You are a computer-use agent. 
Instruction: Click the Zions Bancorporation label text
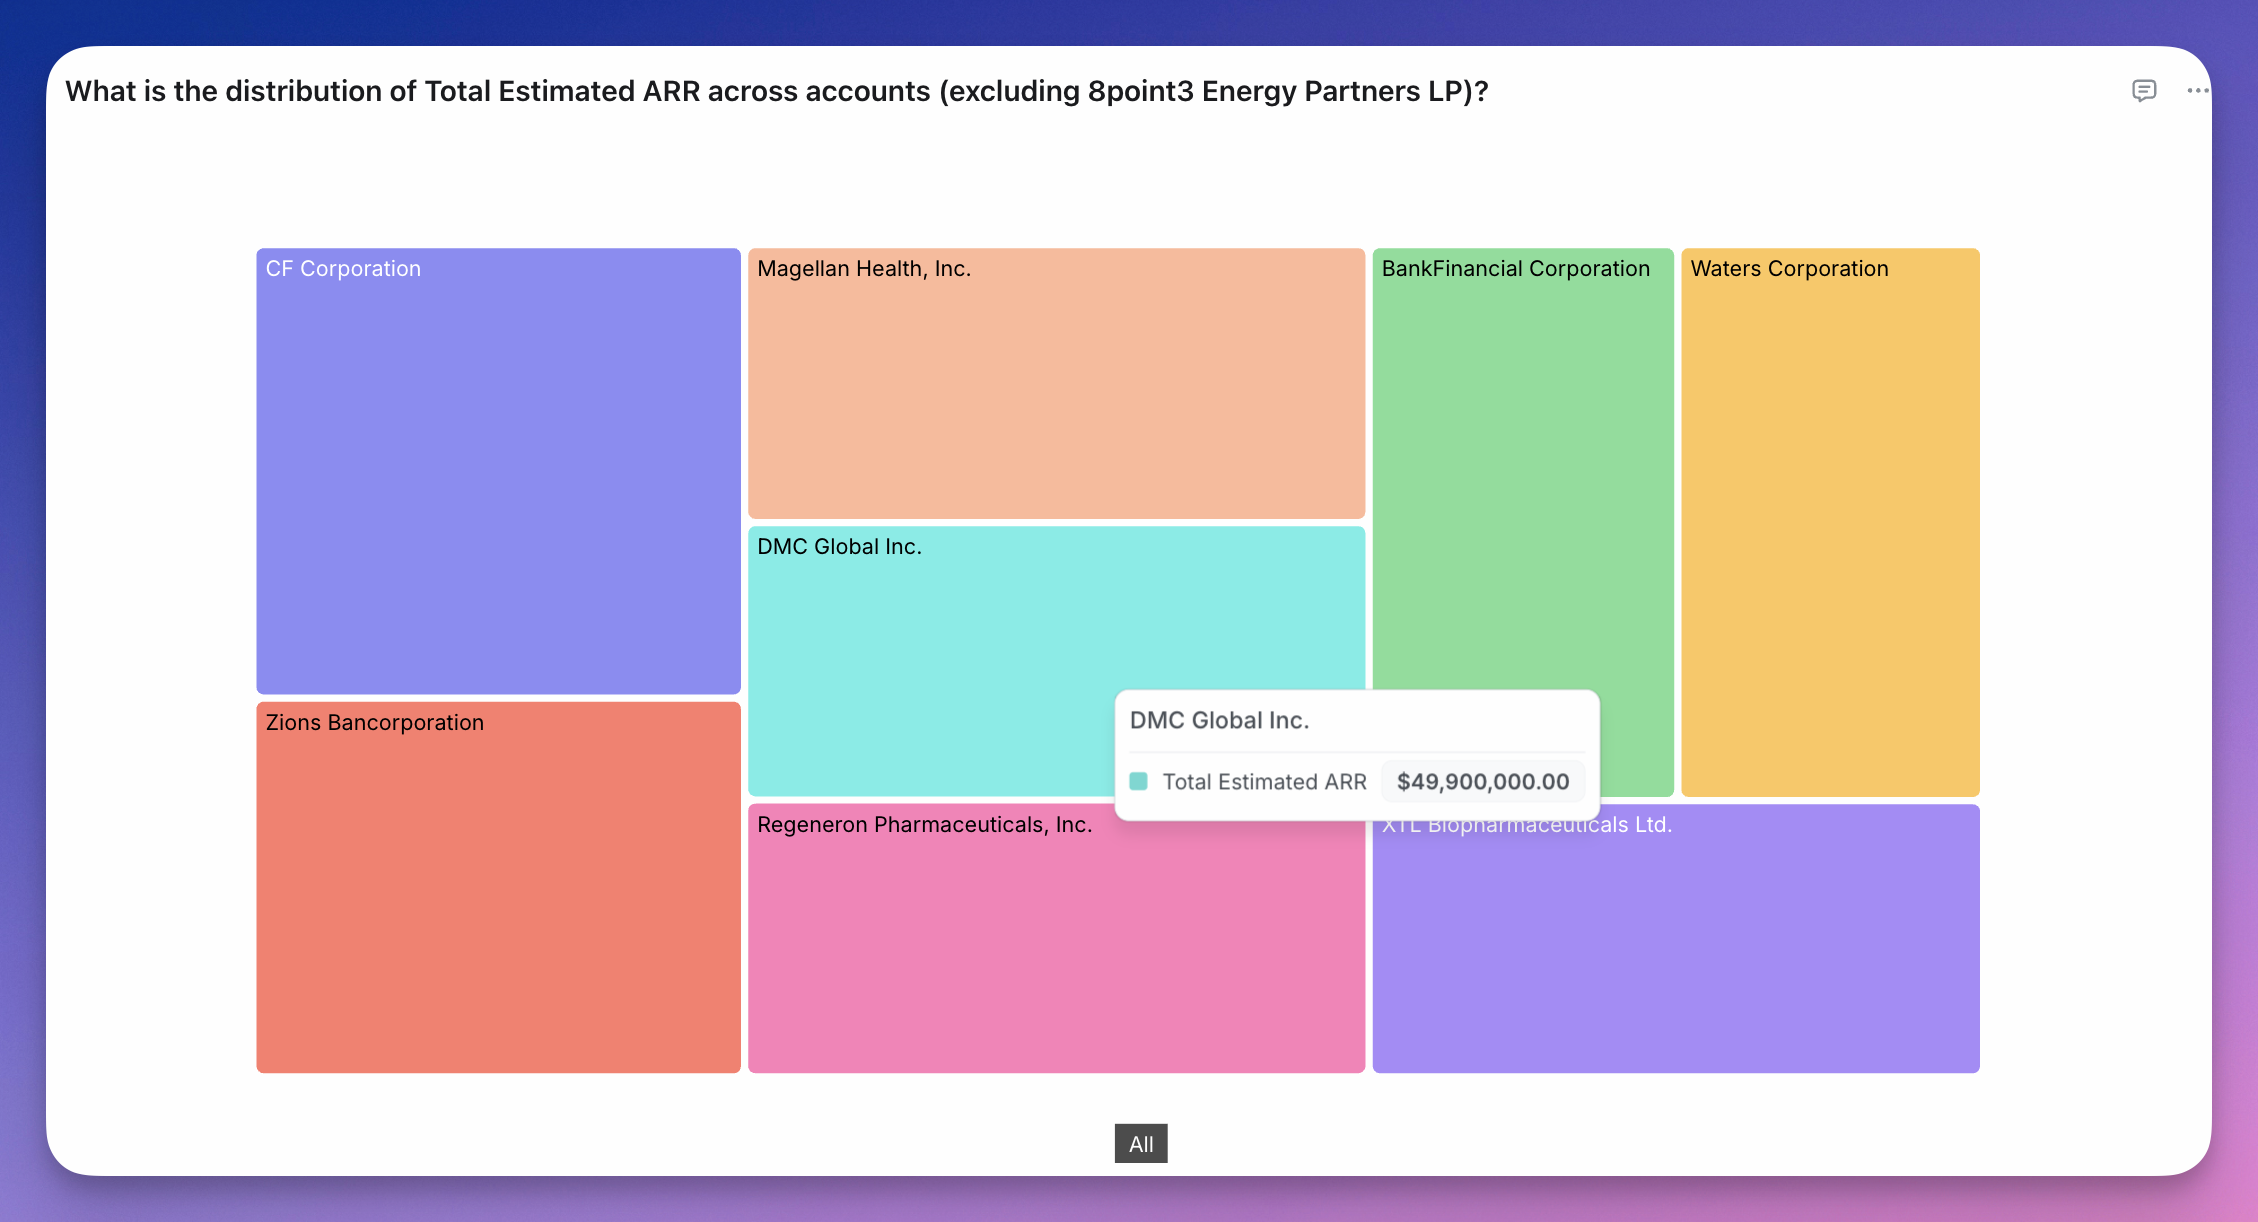tap(374, 723)
